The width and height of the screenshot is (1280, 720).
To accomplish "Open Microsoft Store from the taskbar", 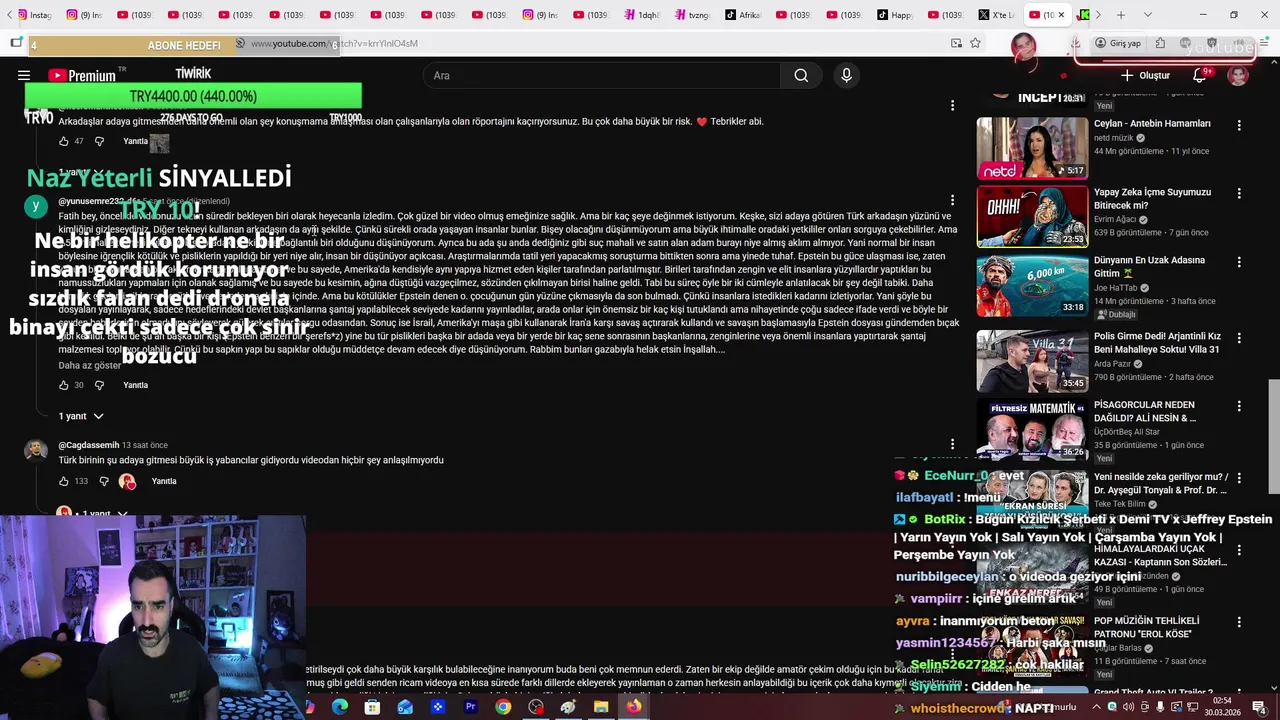I will coord(372,707).
